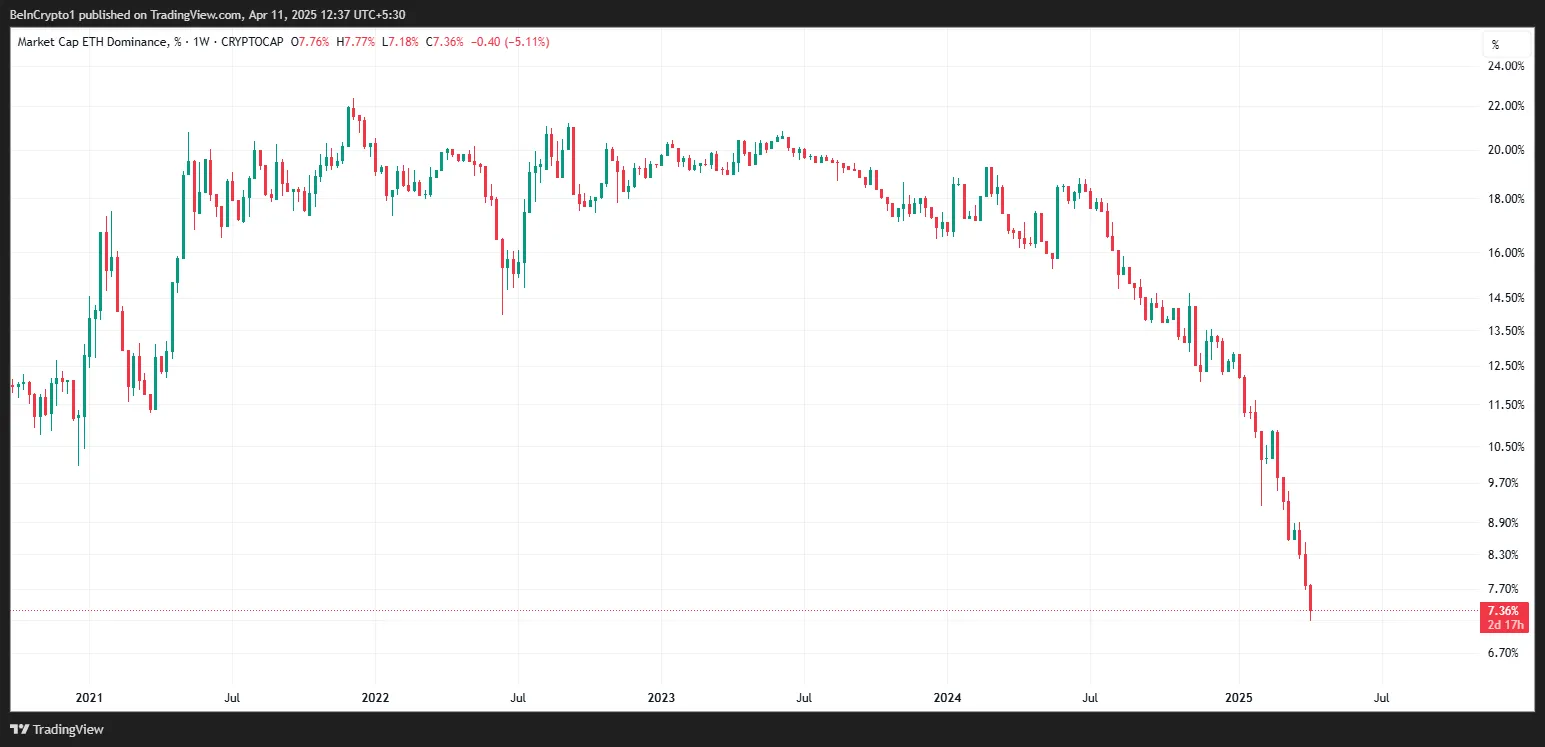Click the 20.00% price axis label
Image resolution: width=1545 pixels, height=747 pixels.
point(1506,150)
